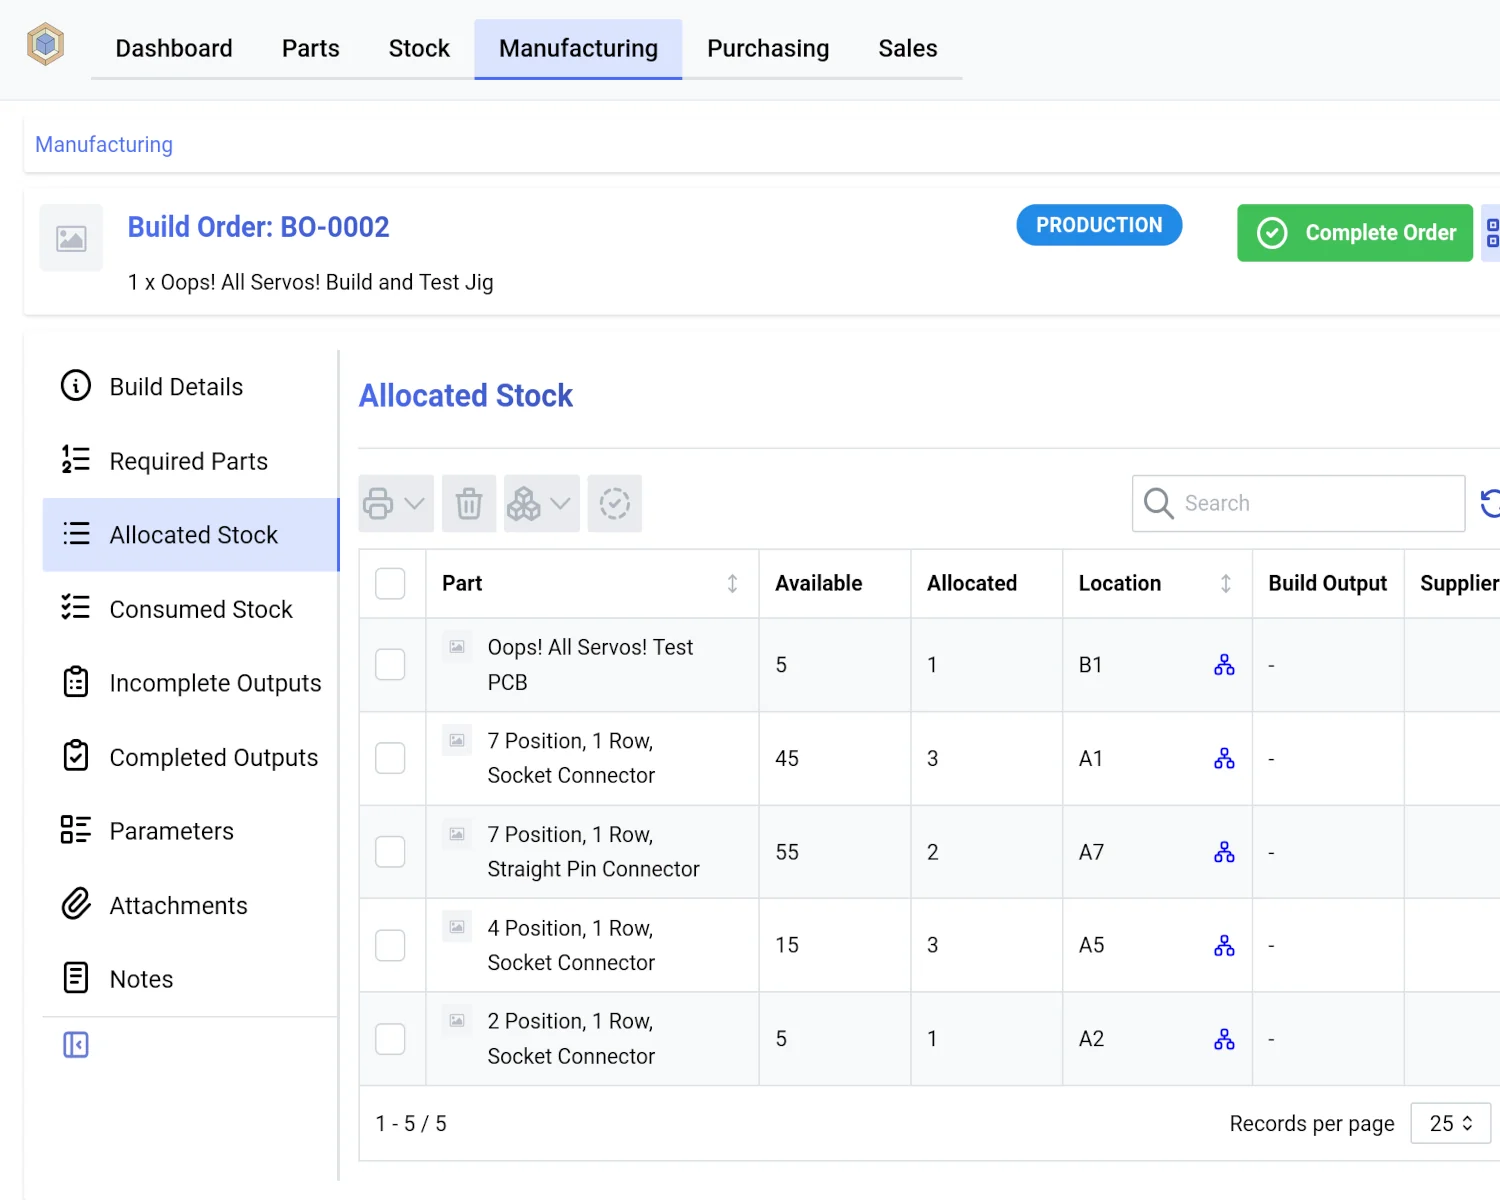Click the barcode actions icon beside Complete Order
1500x1200 pixels.
(x=1491, y=233)
